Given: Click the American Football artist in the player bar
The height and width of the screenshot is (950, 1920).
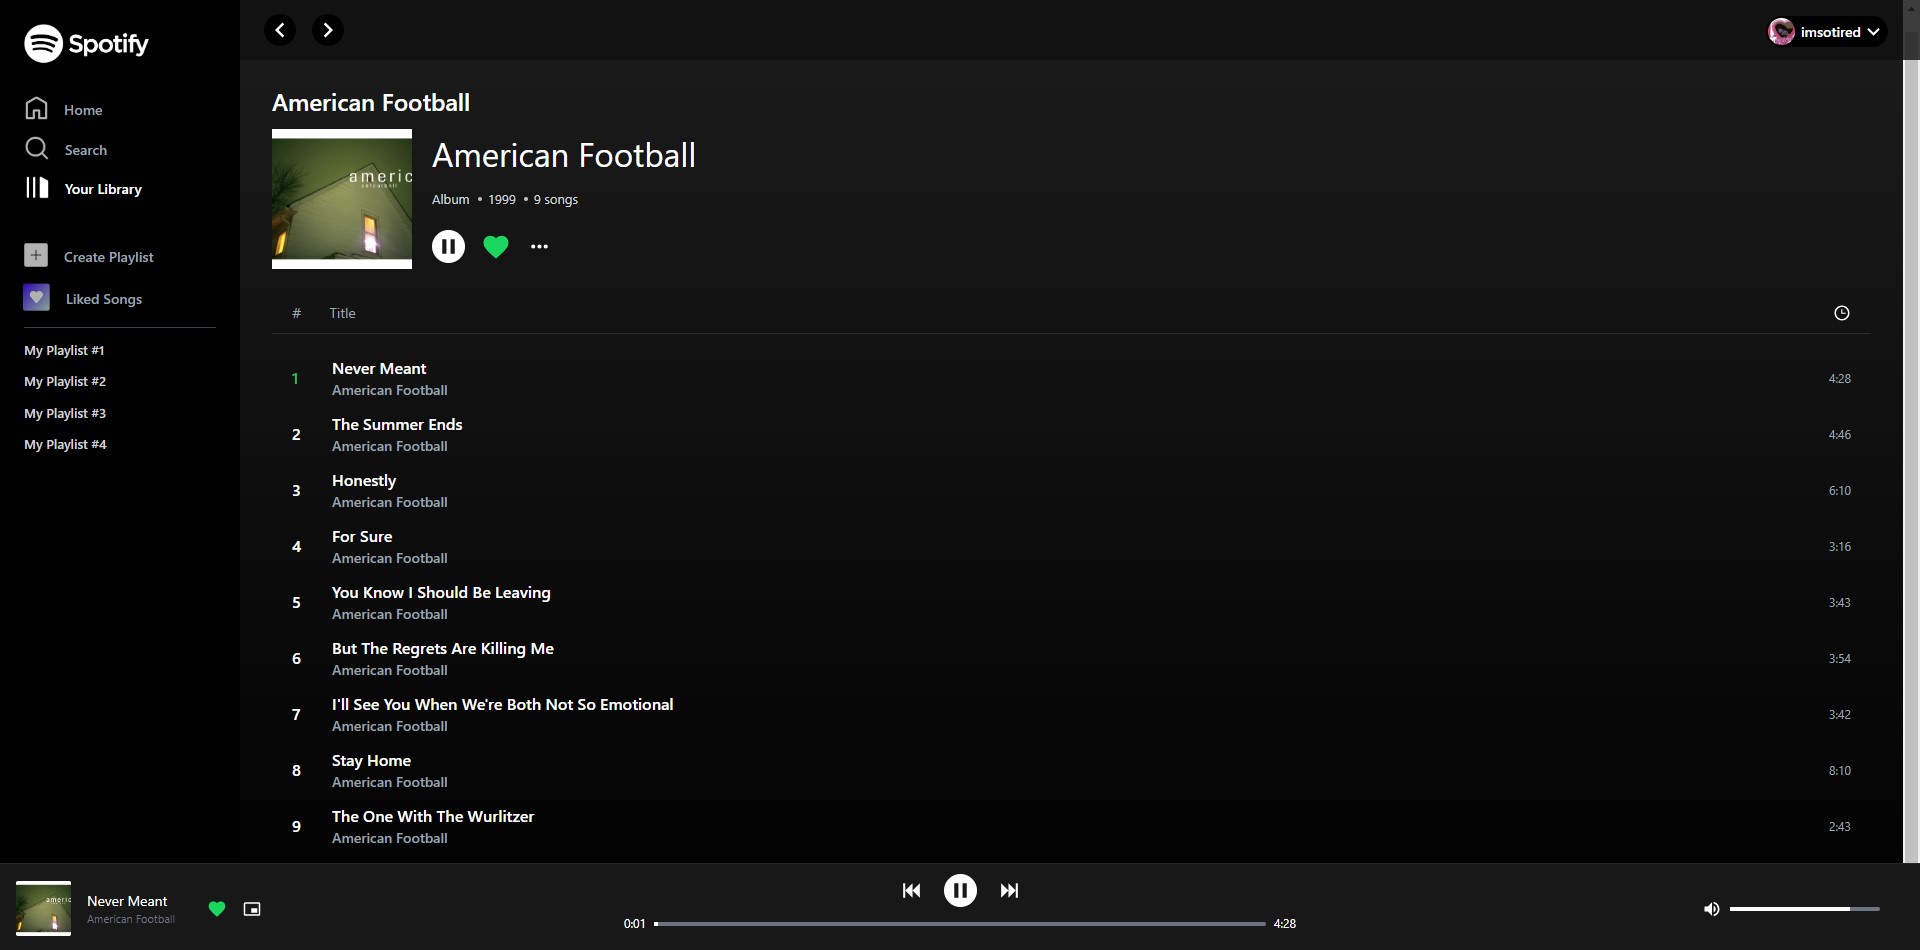Looking at the screenshot, I should [x=130, y=919].
